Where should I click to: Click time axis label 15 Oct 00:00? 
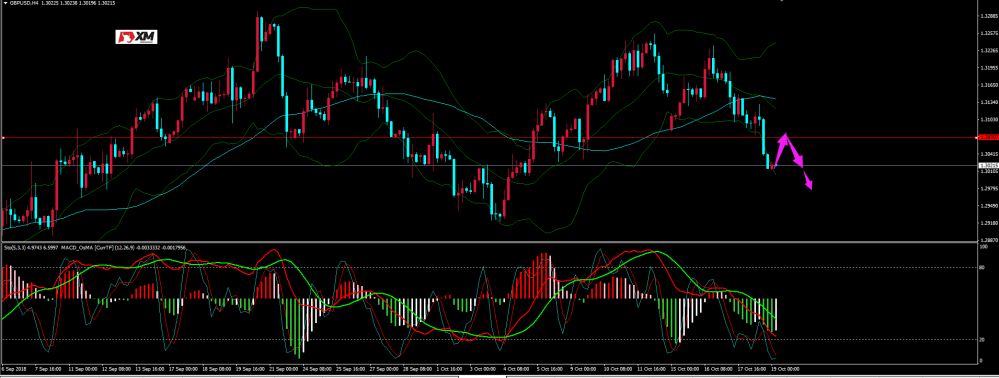[686, 368]
